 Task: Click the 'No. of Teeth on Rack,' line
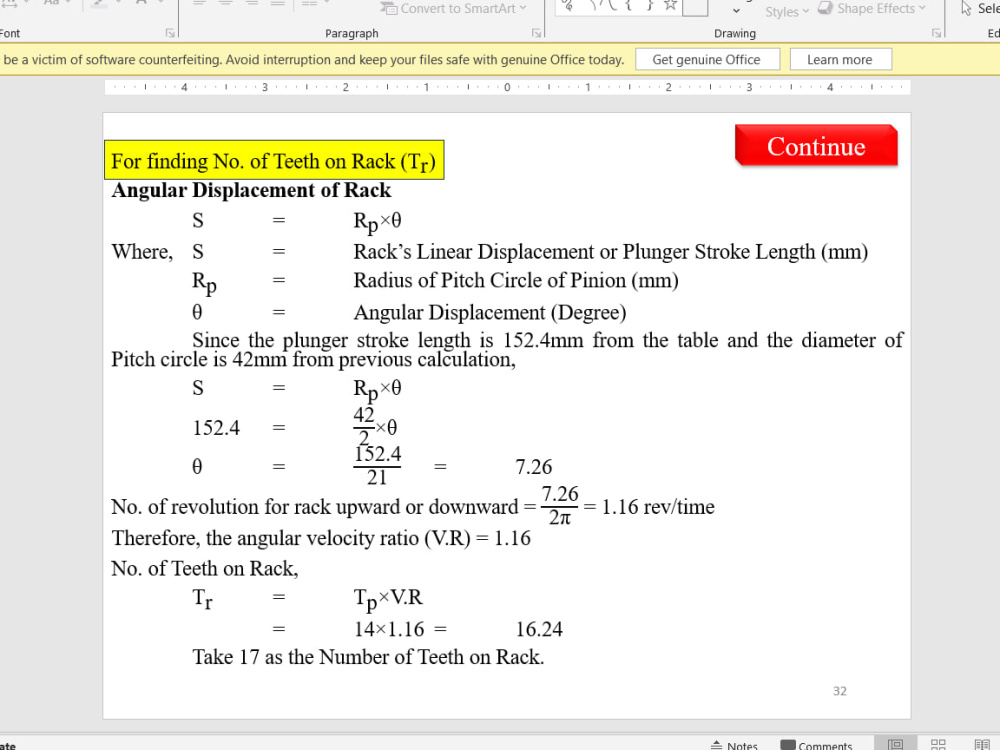tap(205, 568)
